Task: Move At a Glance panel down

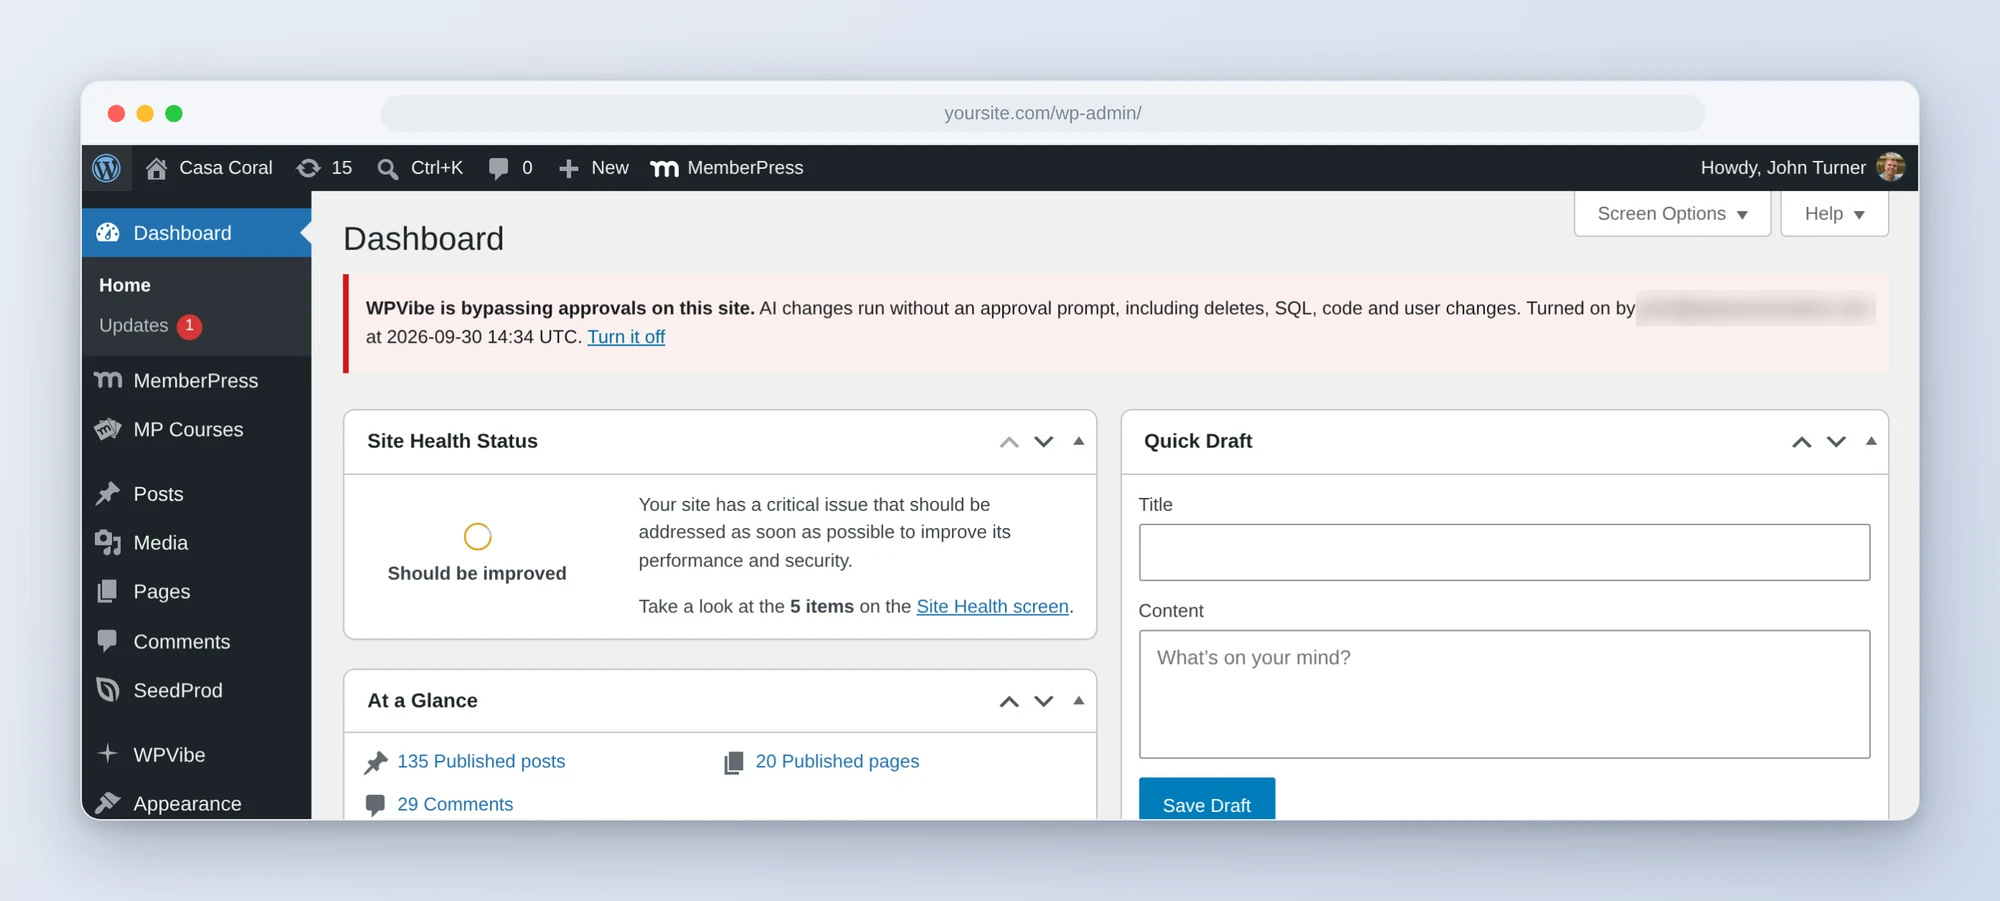Action: point(1044,702)
